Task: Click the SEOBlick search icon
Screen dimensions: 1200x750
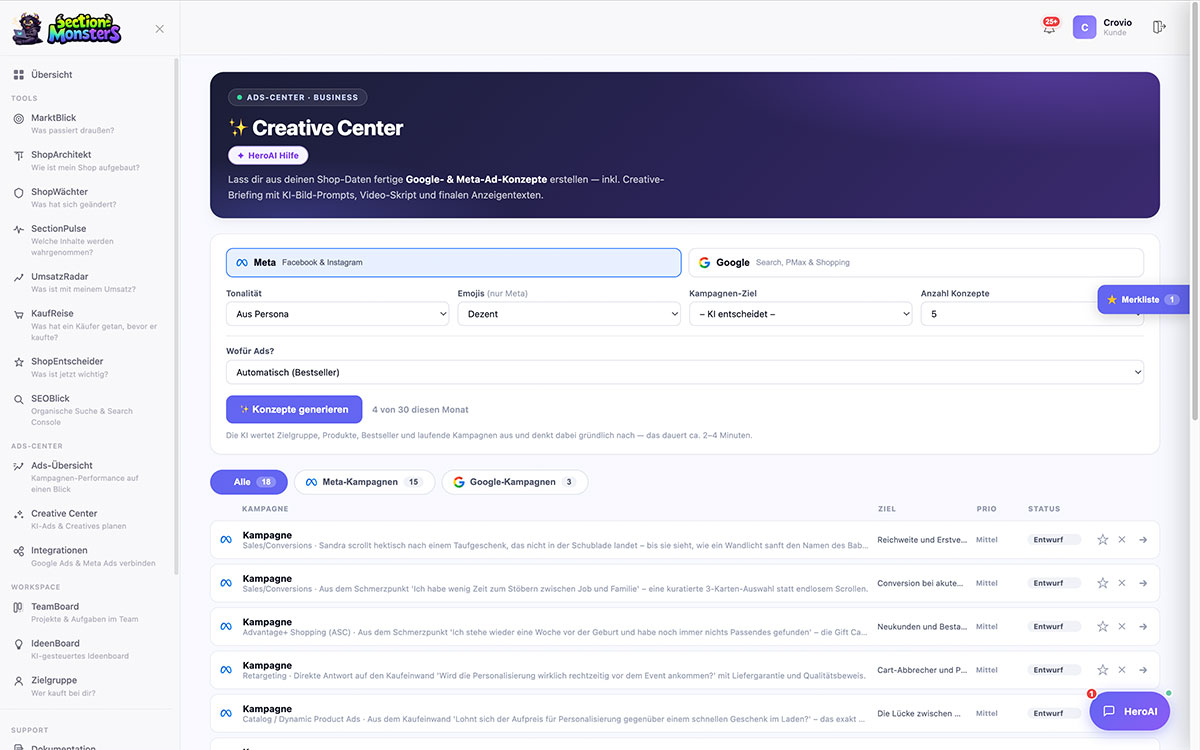Action: pos(19,399)
